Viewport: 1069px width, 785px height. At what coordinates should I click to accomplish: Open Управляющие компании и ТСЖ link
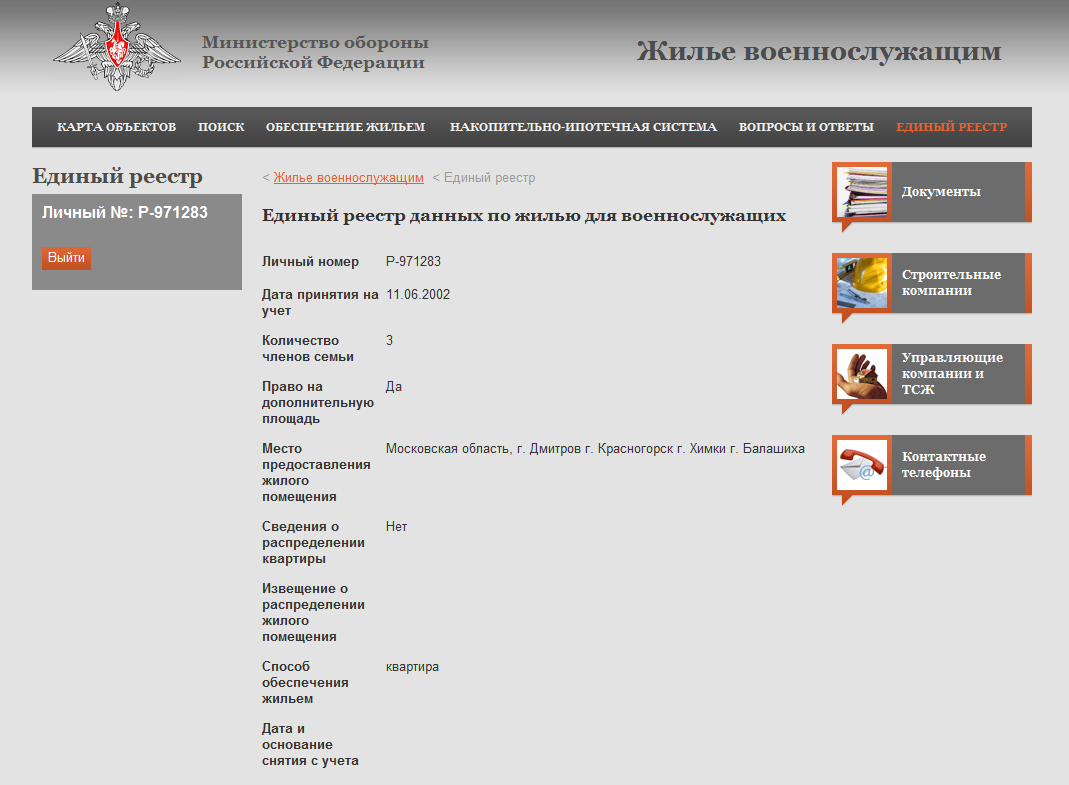(951, 373)
